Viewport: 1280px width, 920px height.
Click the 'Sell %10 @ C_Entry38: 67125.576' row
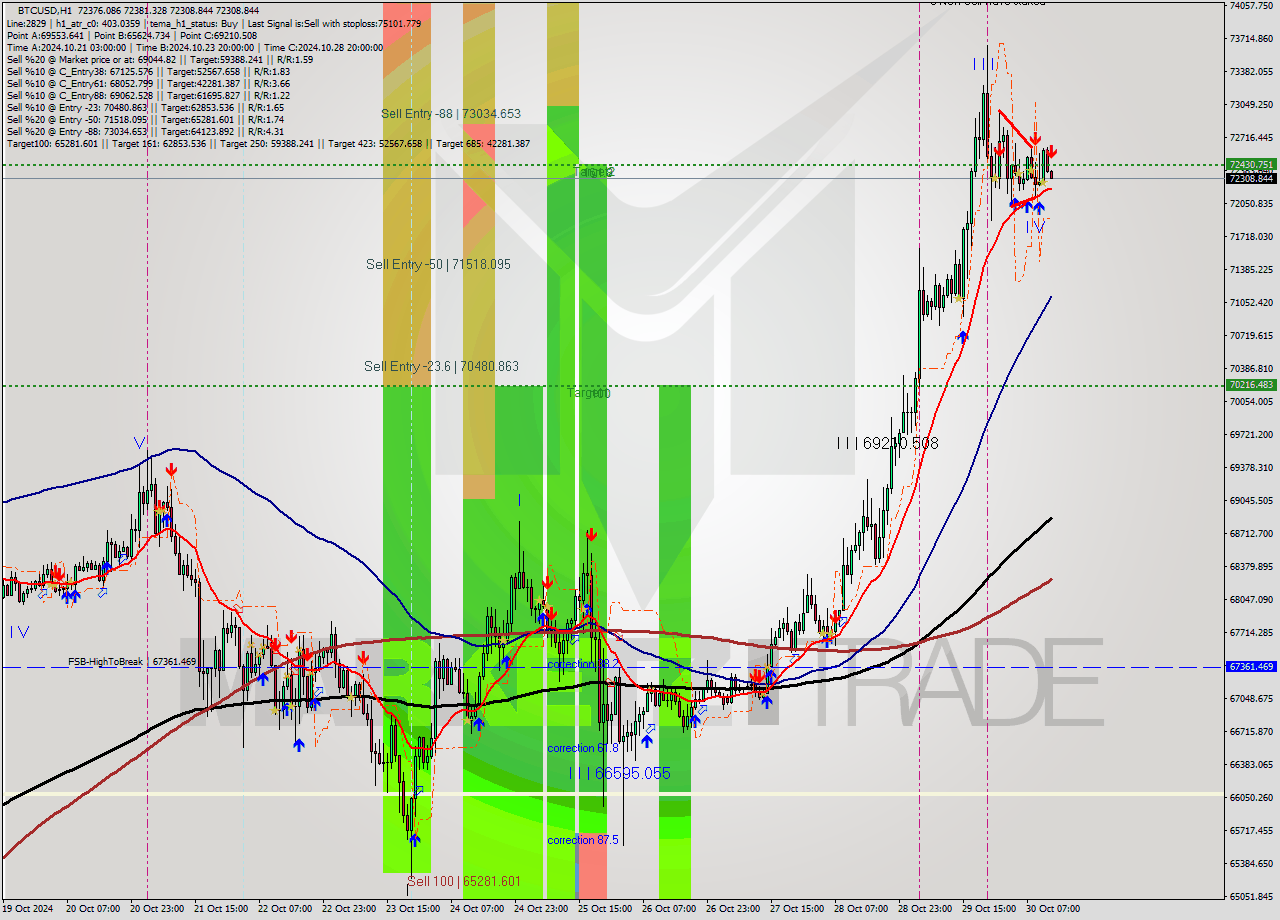[x=148, y=72]
